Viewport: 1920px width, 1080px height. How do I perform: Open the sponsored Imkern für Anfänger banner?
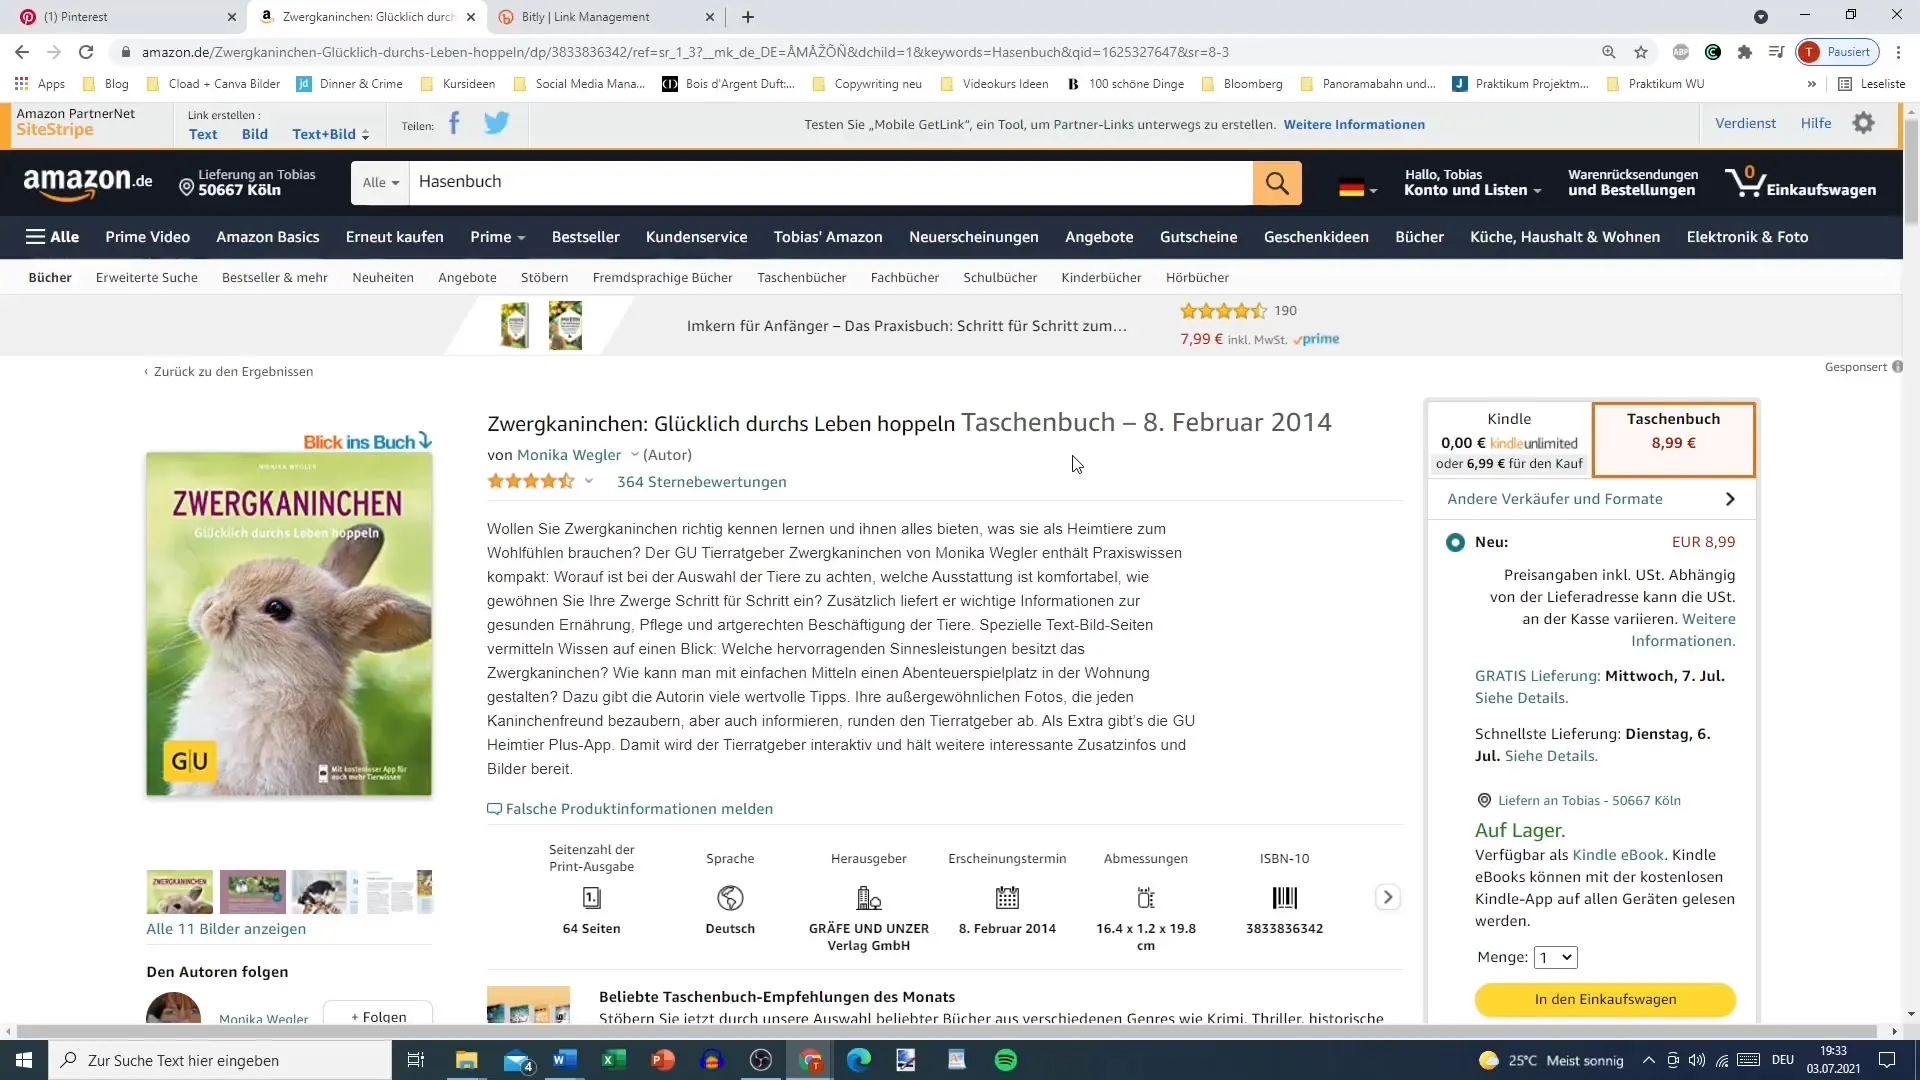pyautogui.click(x=906, y=326)
